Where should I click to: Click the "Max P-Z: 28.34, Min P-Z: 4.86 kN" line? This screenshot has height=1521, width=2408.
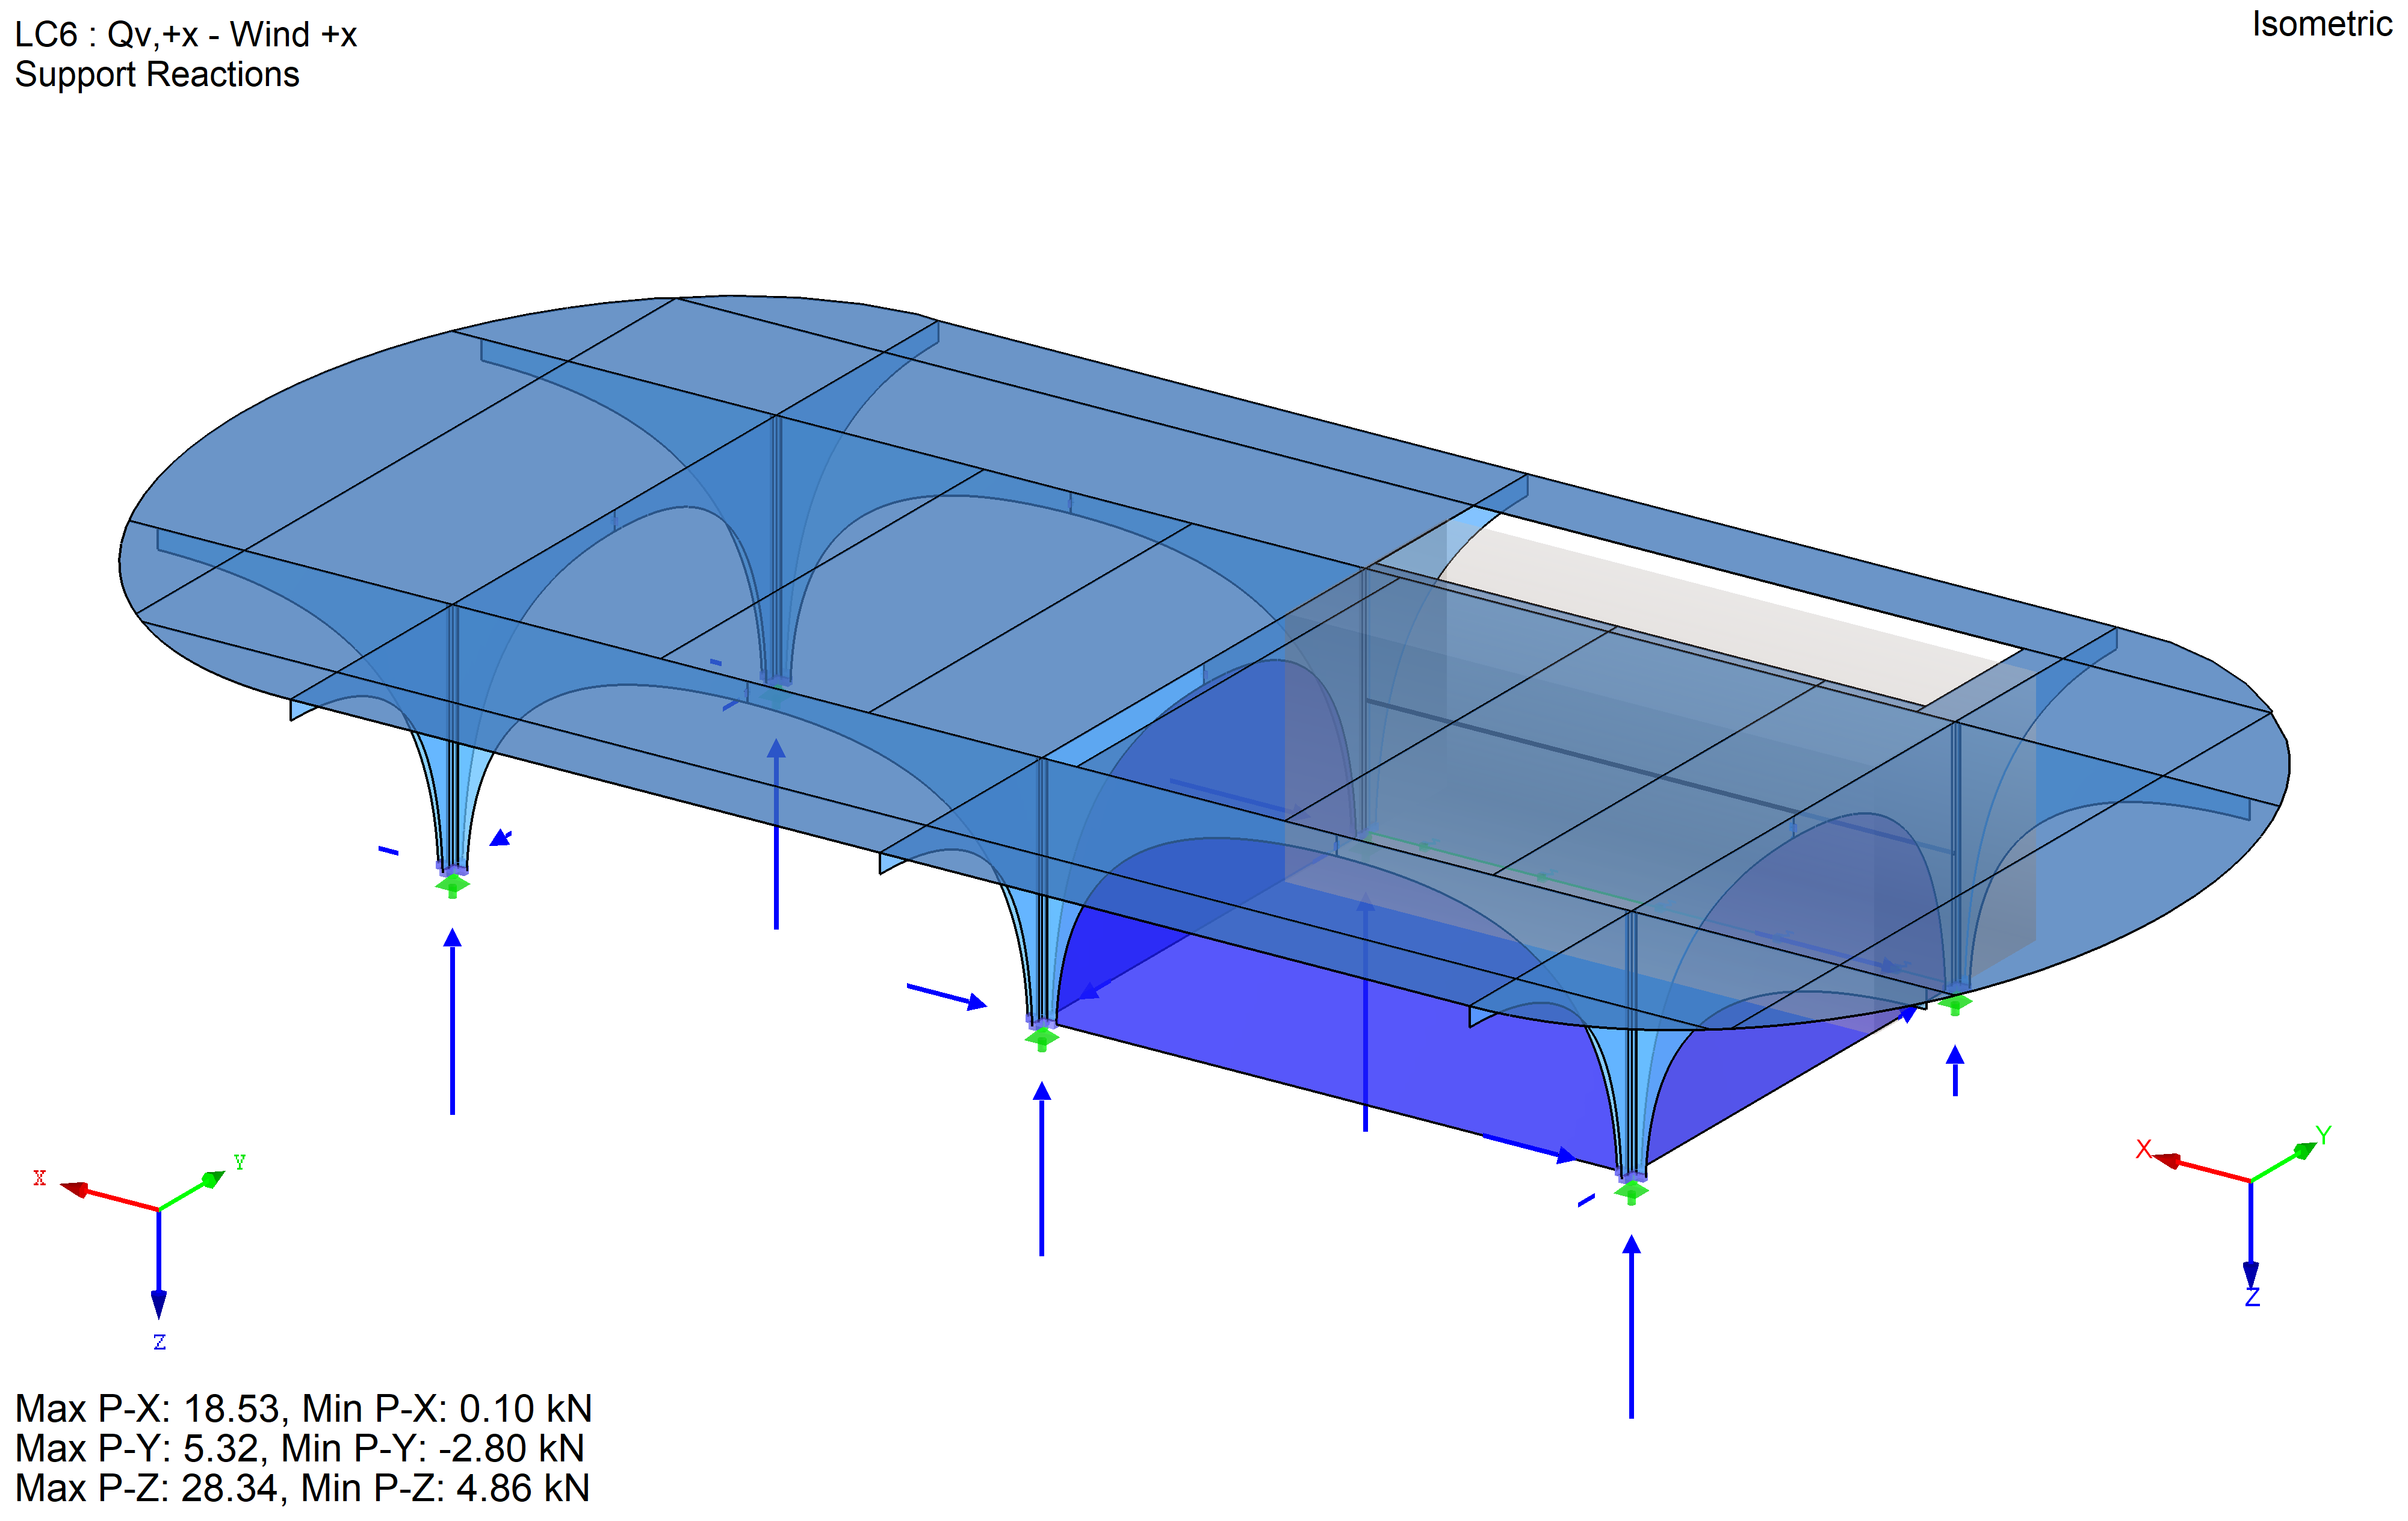tap(302, 1488)
